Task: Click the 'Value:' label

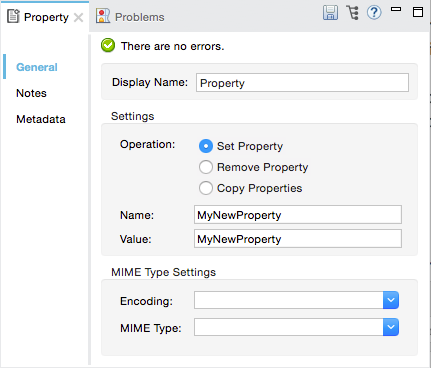Action: click(136, 239)
